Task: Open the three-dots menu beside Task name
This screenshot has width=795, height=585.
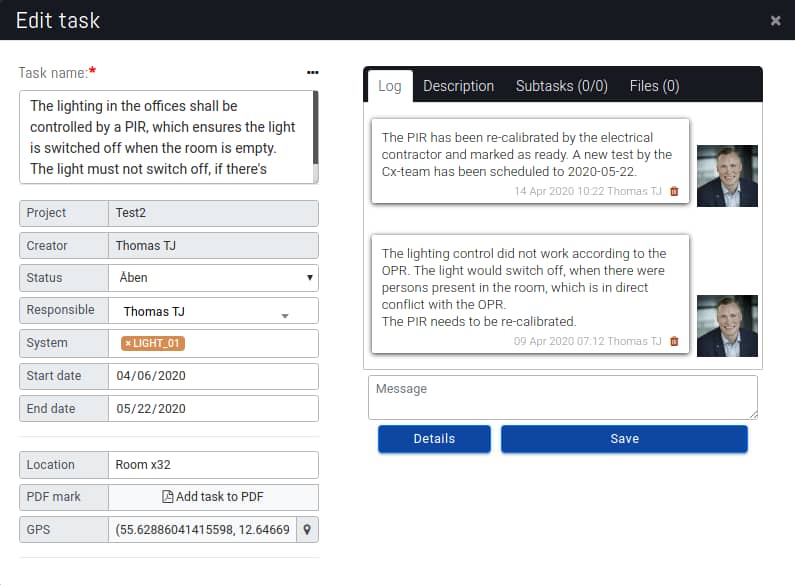Action: coord(313,72)
